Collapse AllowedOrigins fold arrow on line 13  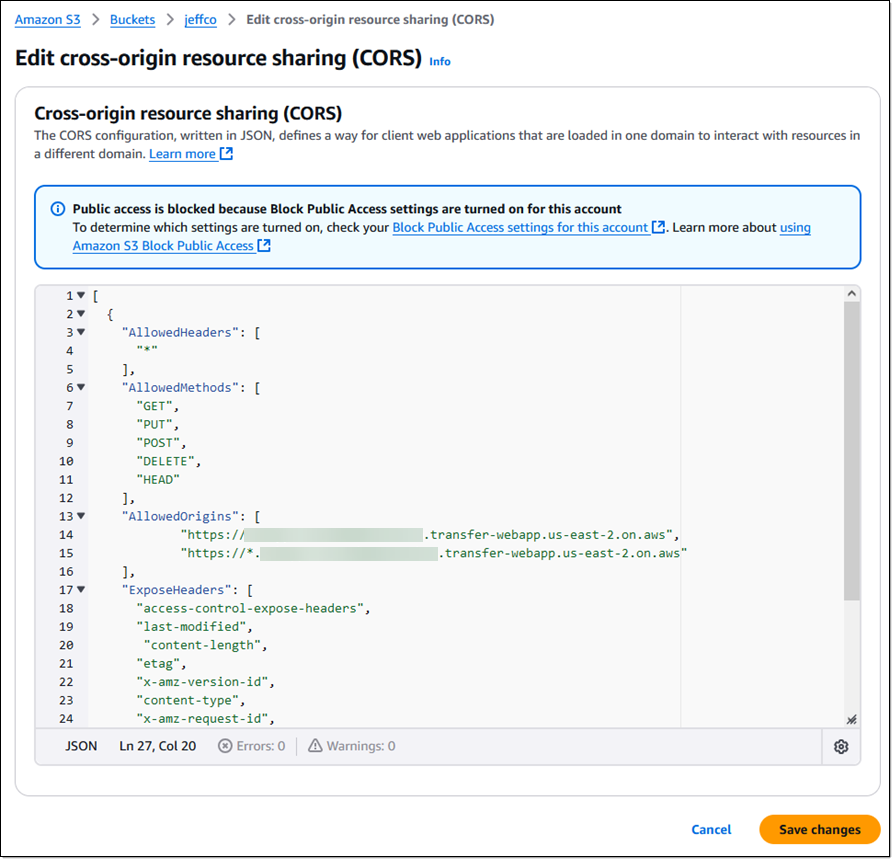point(81,516)
